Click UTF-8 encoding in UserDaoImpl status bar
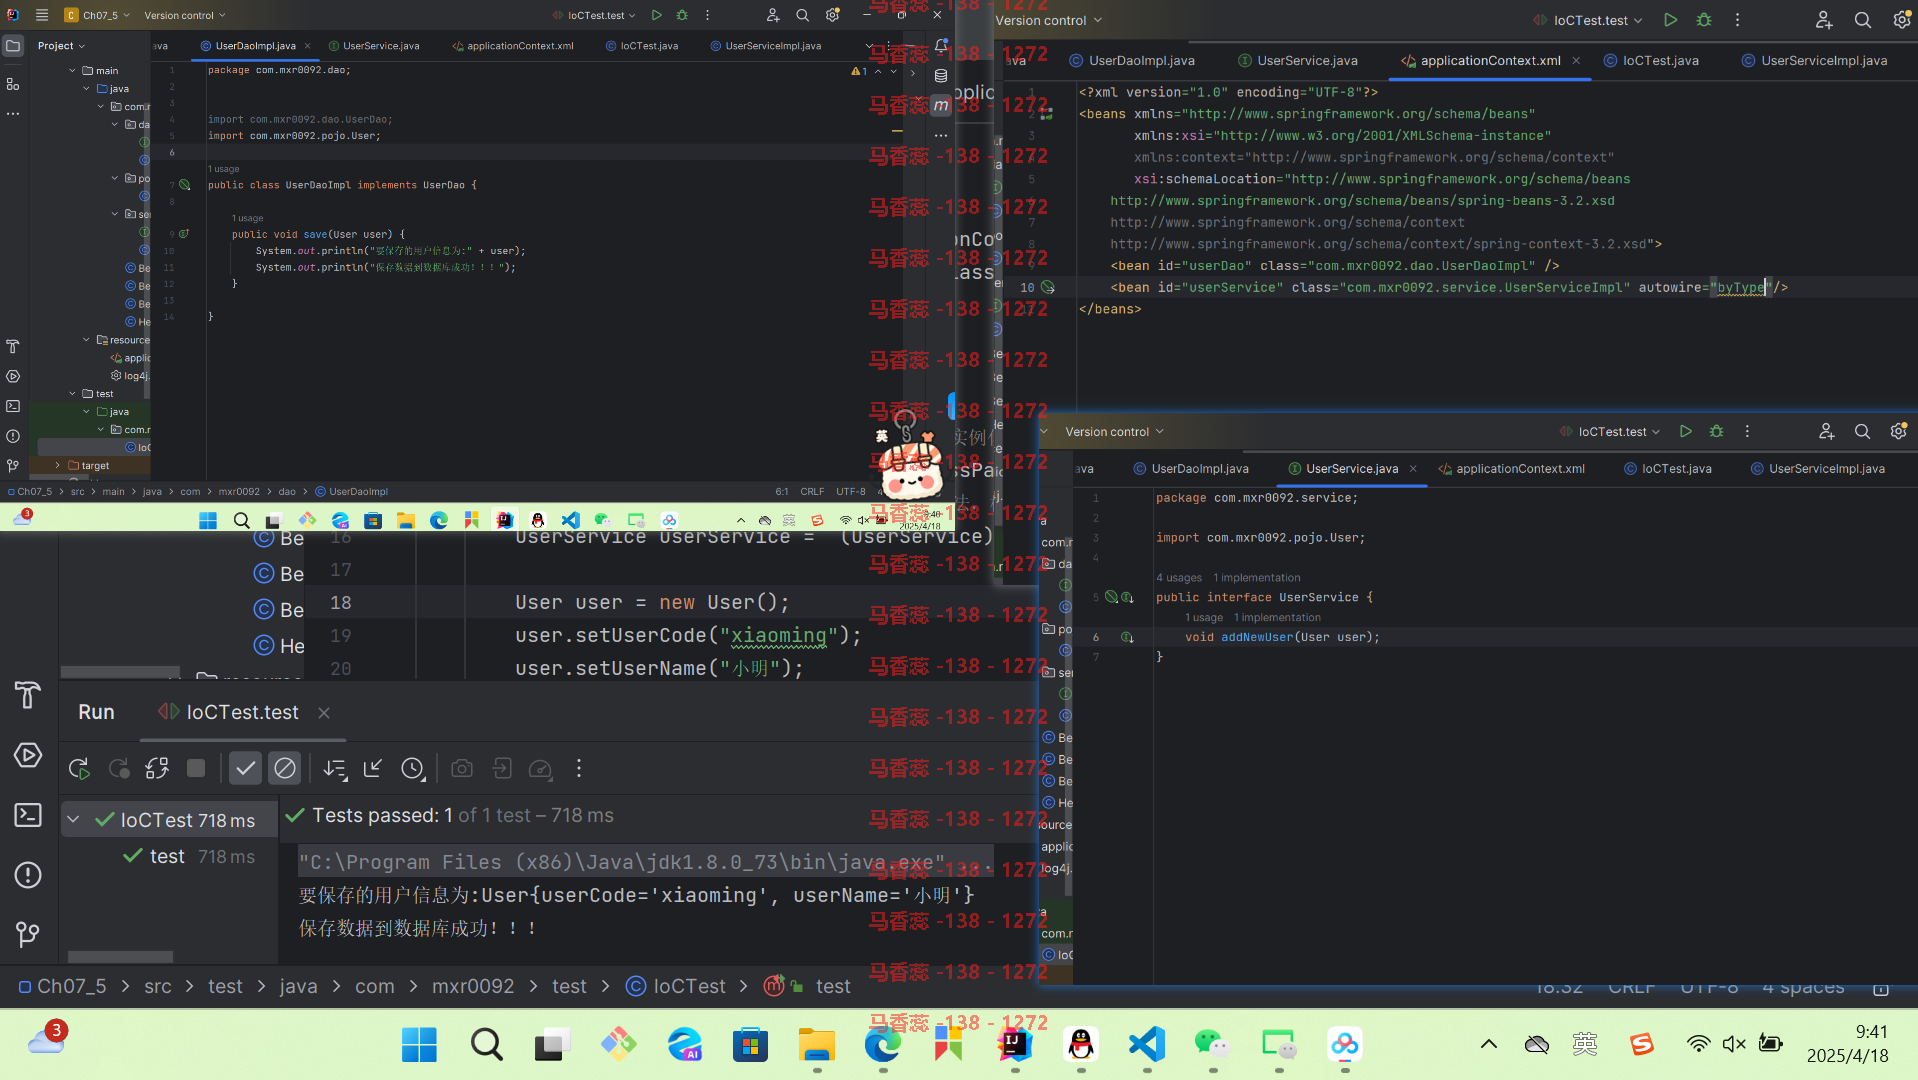Screen dimensions: 1918x1080 [850, 491]
